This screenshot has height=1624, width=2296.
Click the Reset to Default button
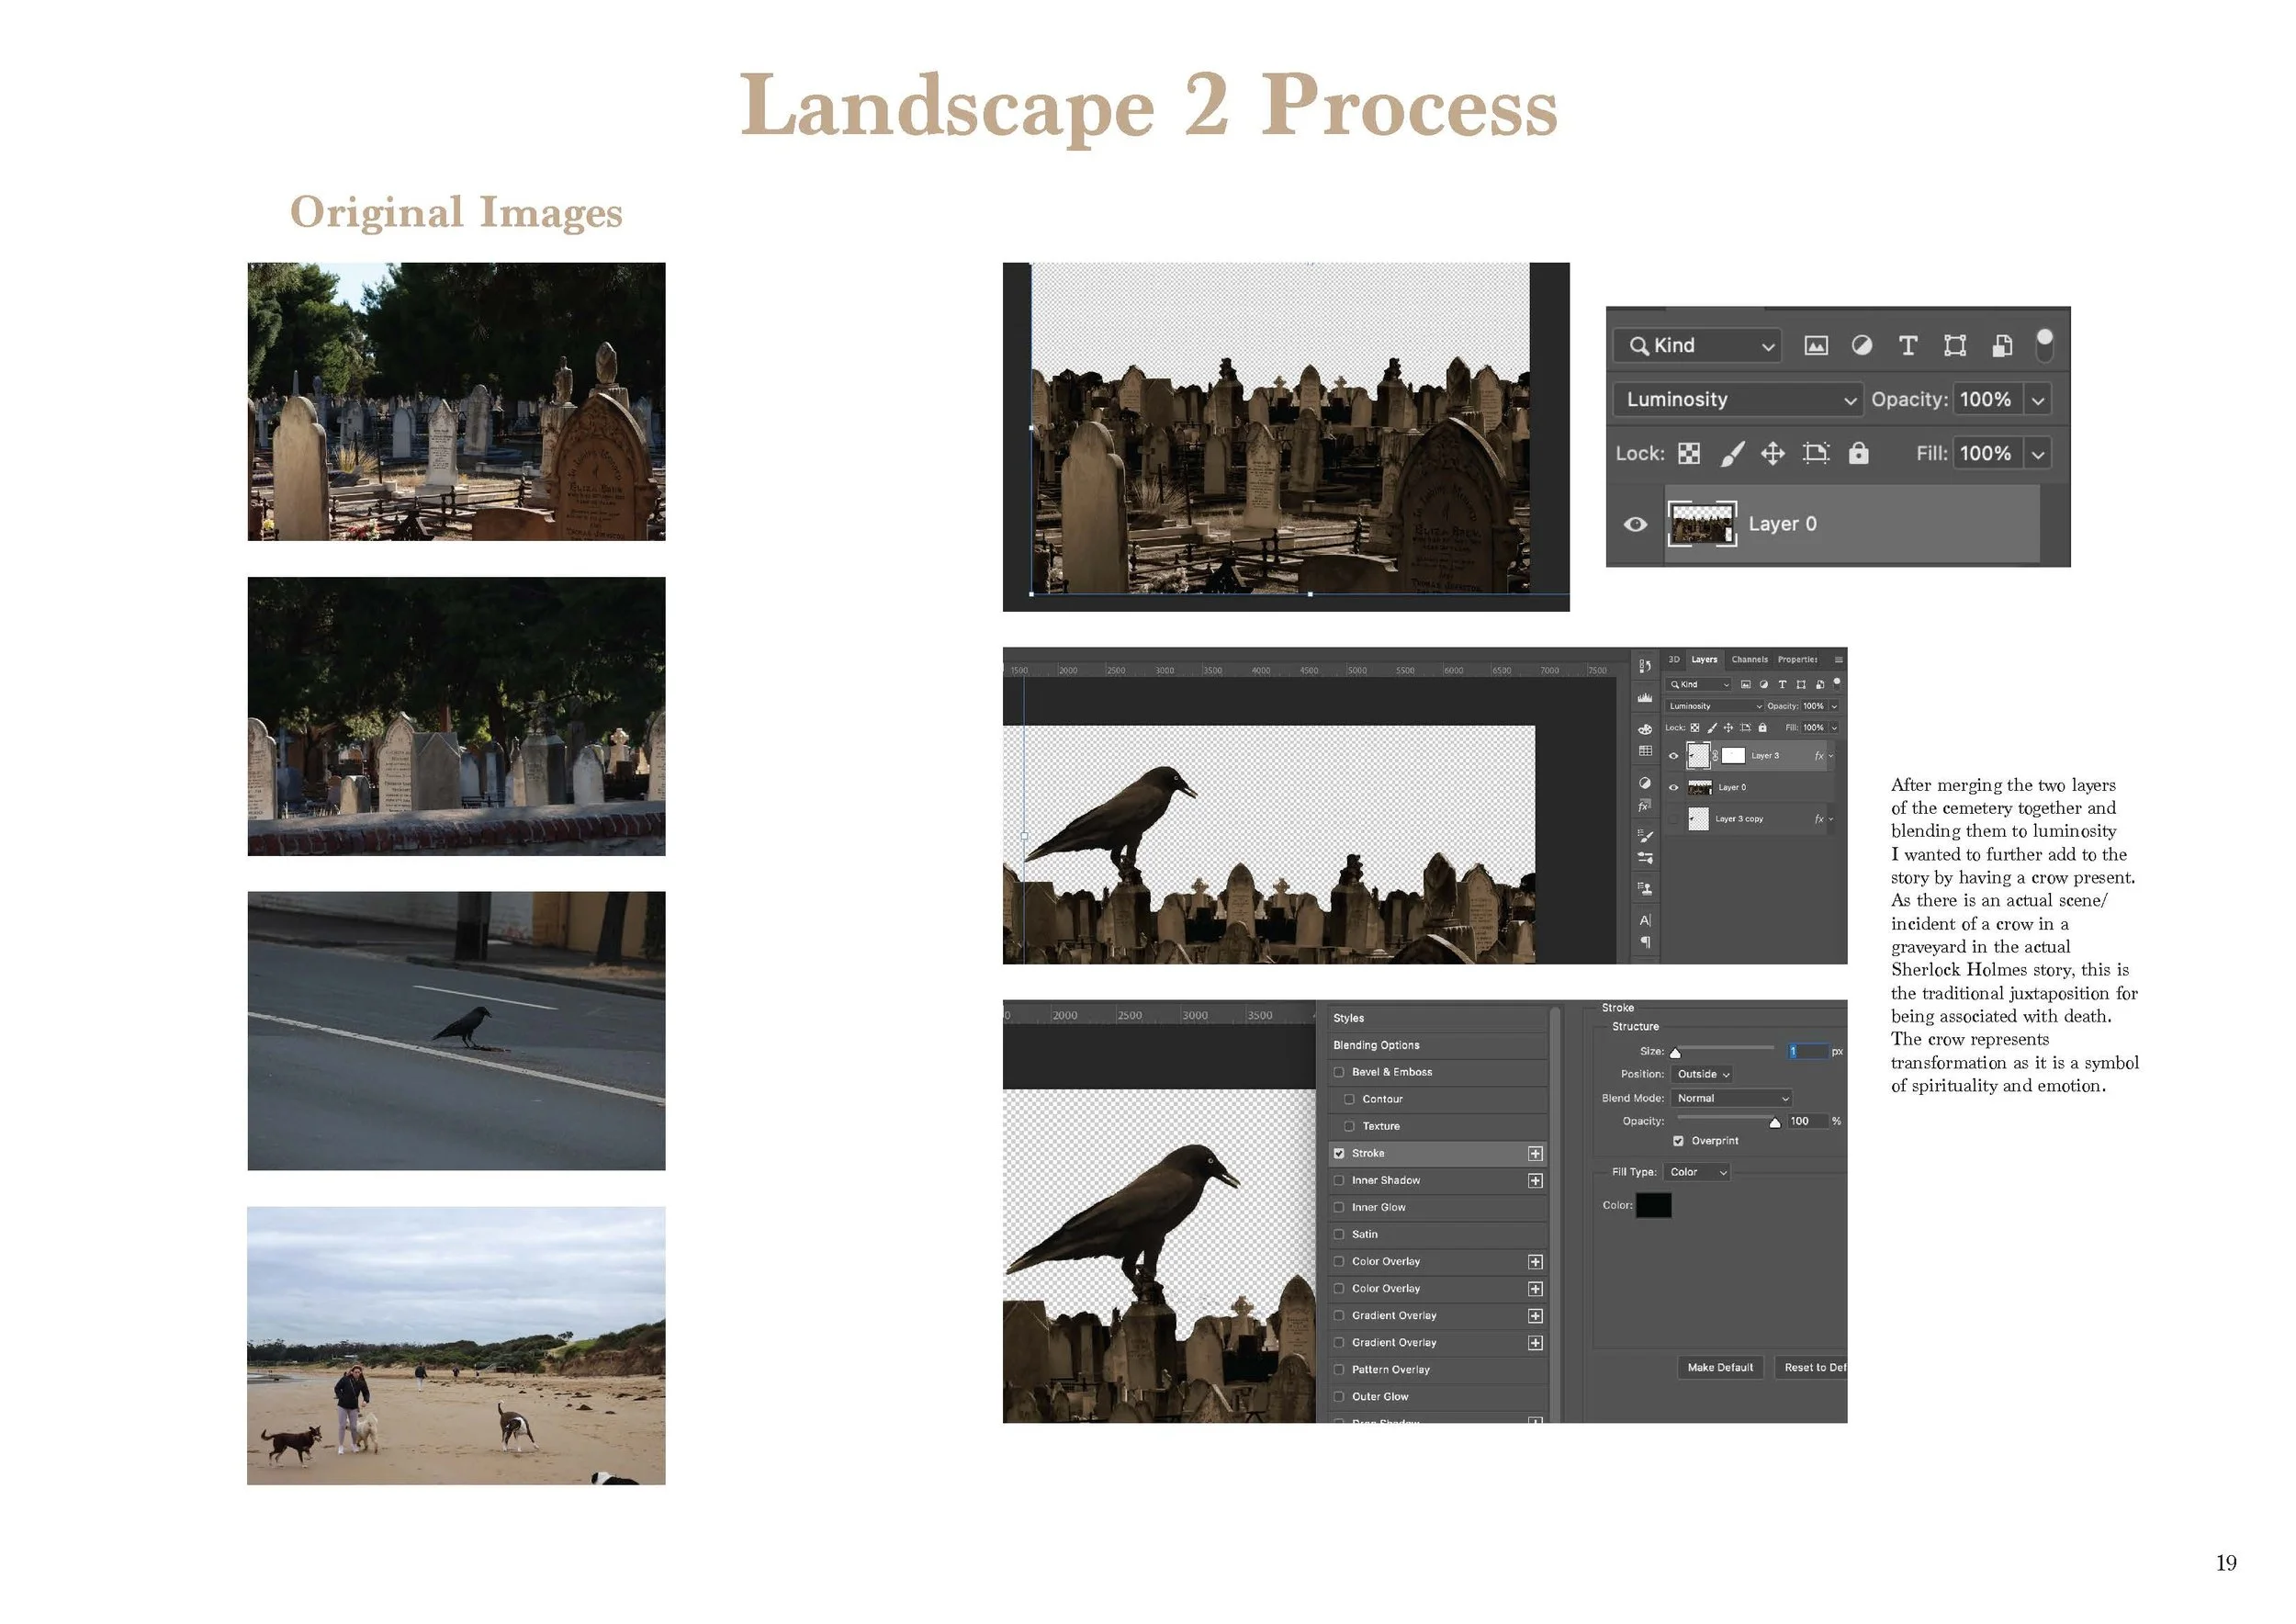[1812, 1367]
